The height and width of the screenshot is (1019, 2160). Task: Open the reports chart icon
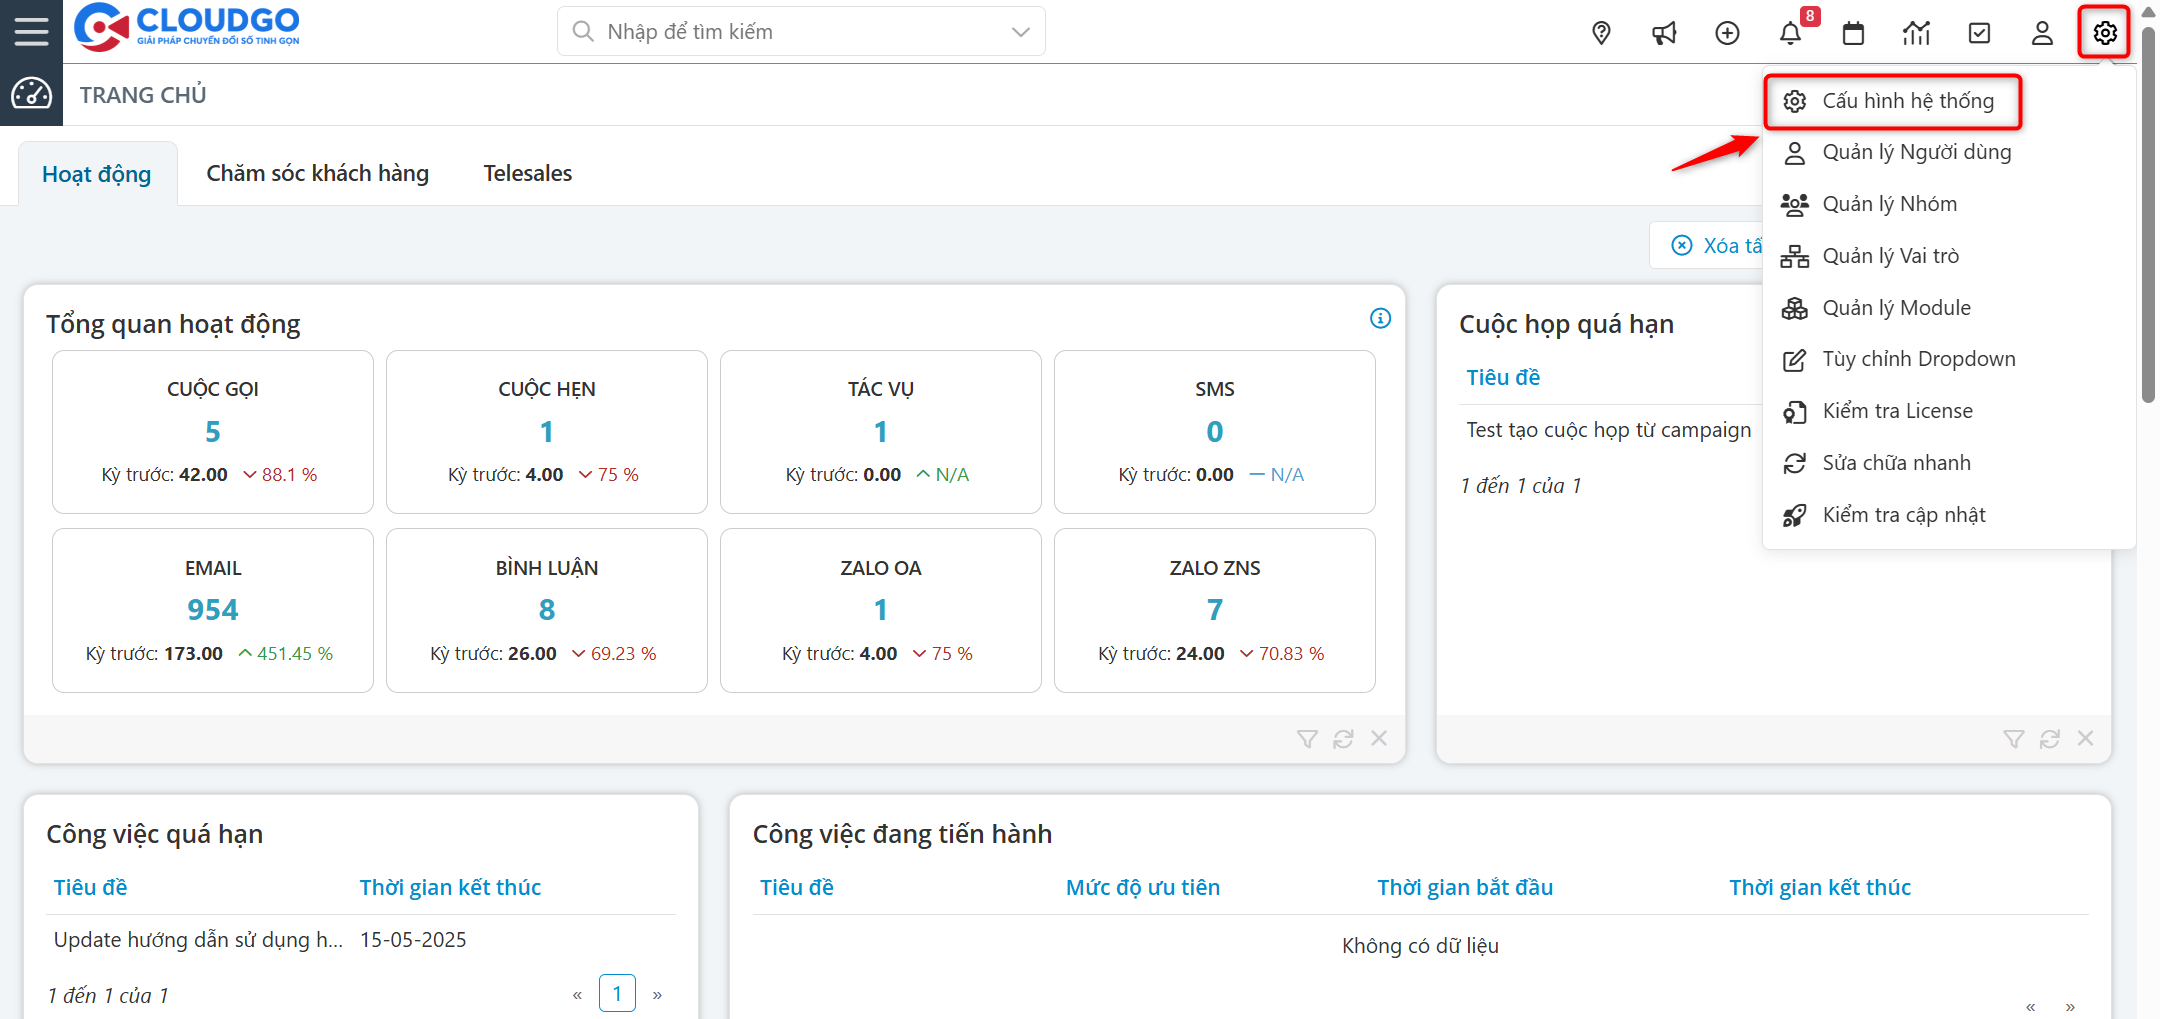tap(1916, 33)
